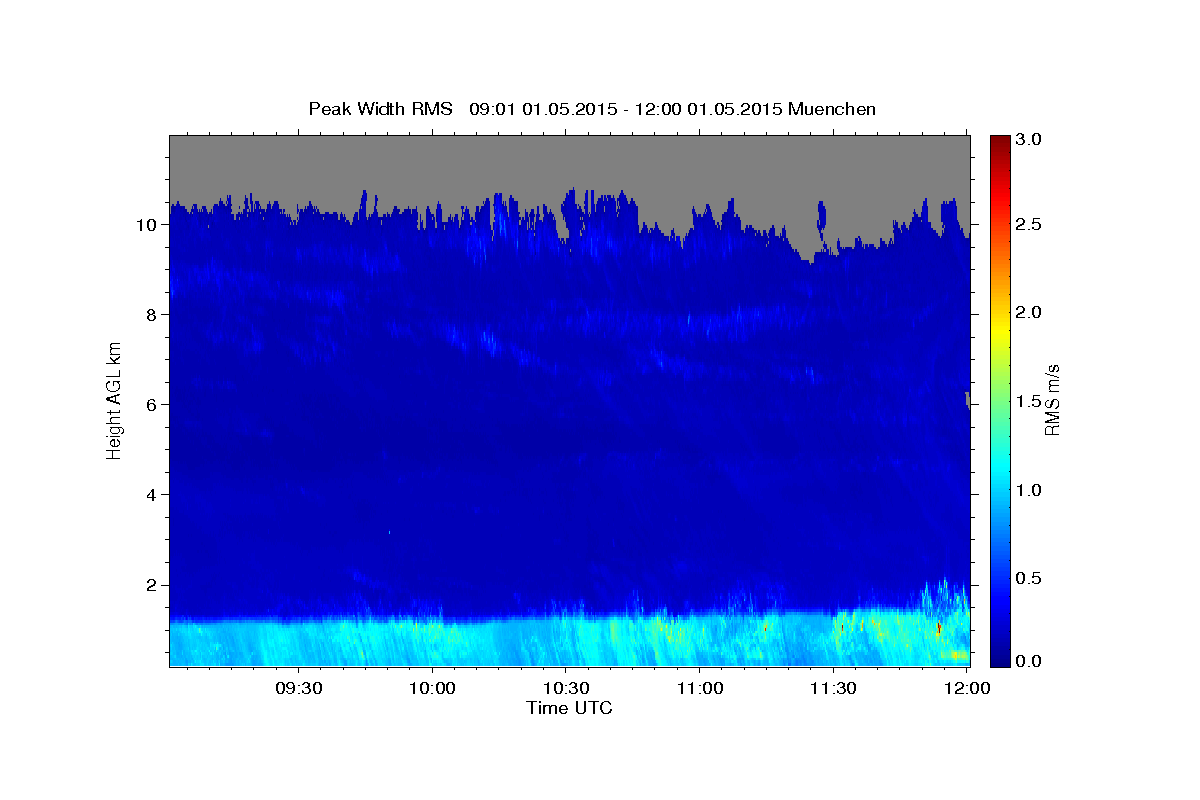The height and width of the screenshot is (800, 1200).
Task: Click the colorbar value '1.0'
Action: [x=1030, y=490]
